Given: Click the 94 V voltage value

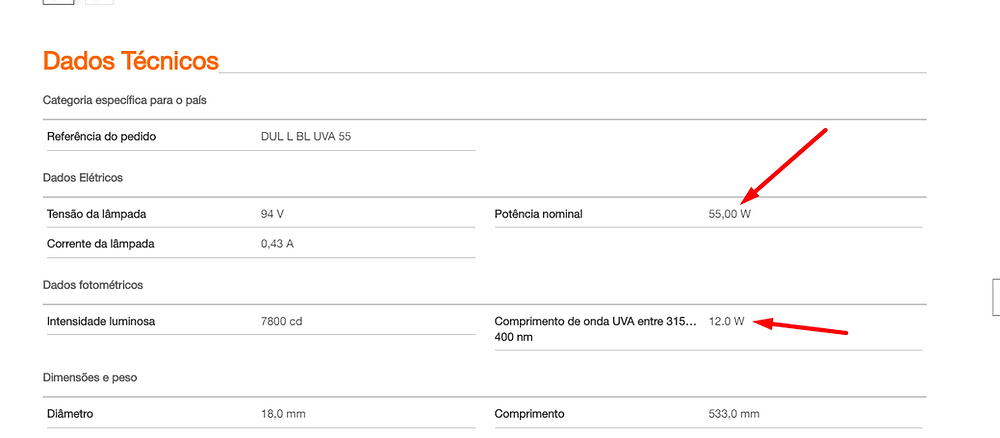Looking at the screenshot, I should pos(272,214).
